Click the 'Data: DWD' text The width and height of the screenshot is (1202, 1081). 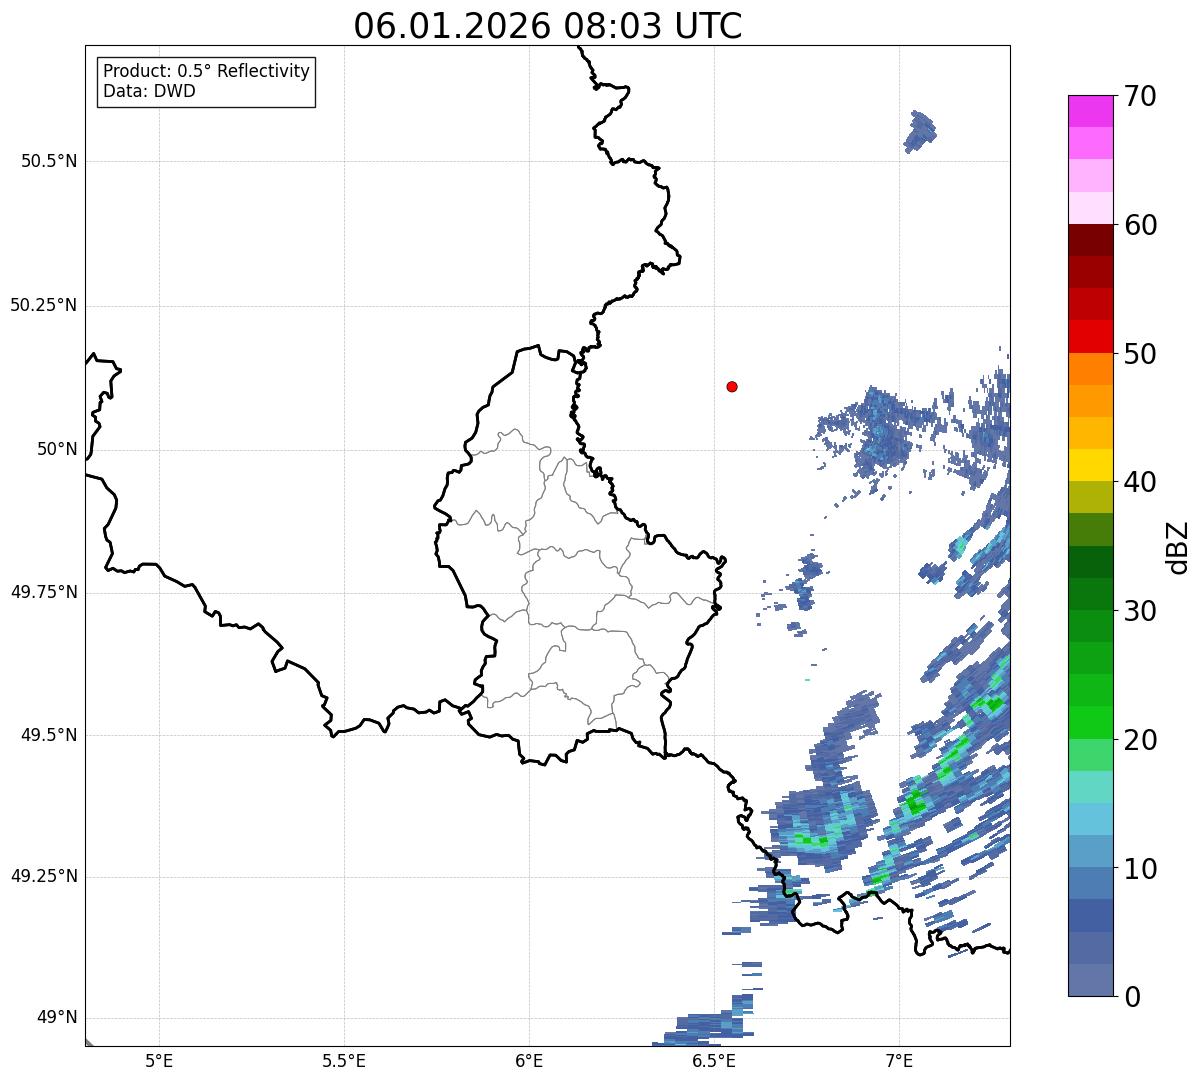coord(150,92)
